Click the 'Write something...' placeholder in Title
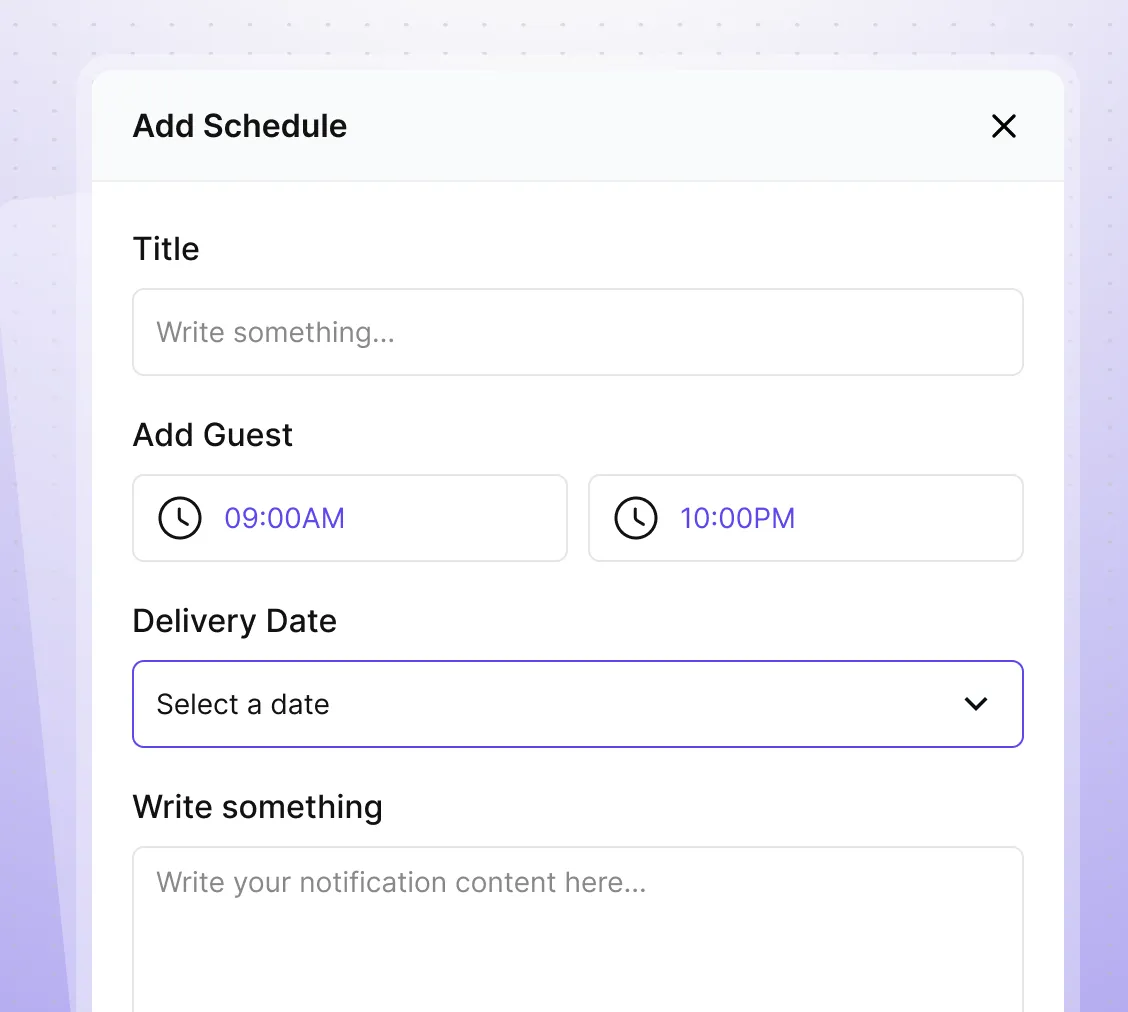 [x=275, y=332]
